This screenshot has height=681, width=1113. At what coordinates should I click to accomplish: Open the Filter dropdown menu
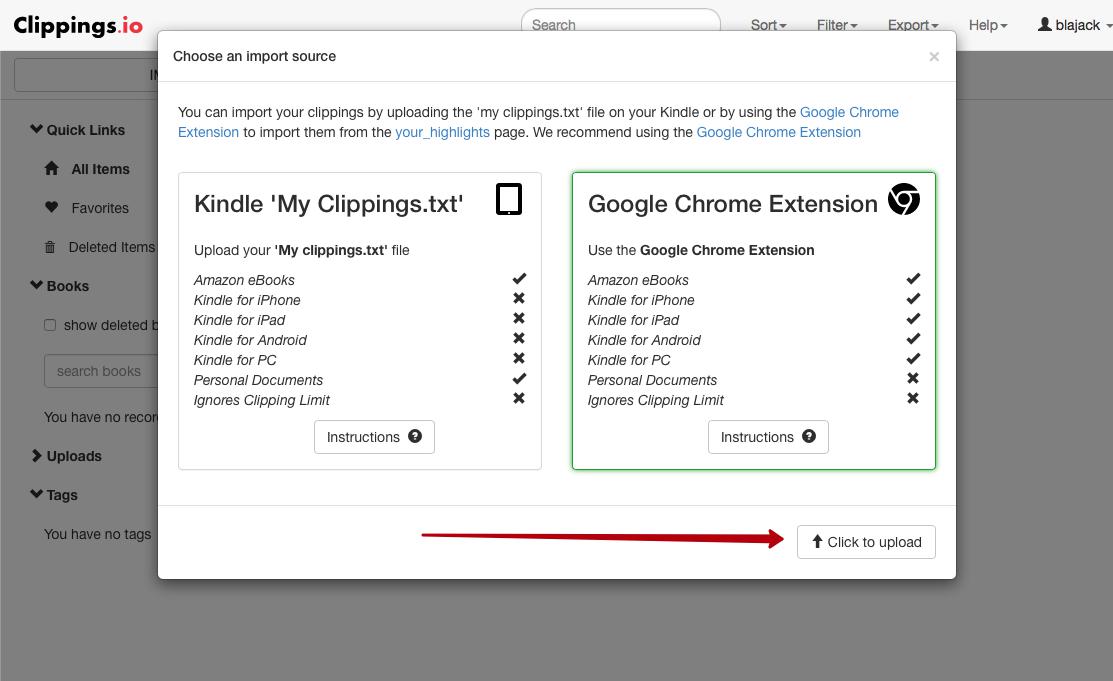(x=836, y=25)
